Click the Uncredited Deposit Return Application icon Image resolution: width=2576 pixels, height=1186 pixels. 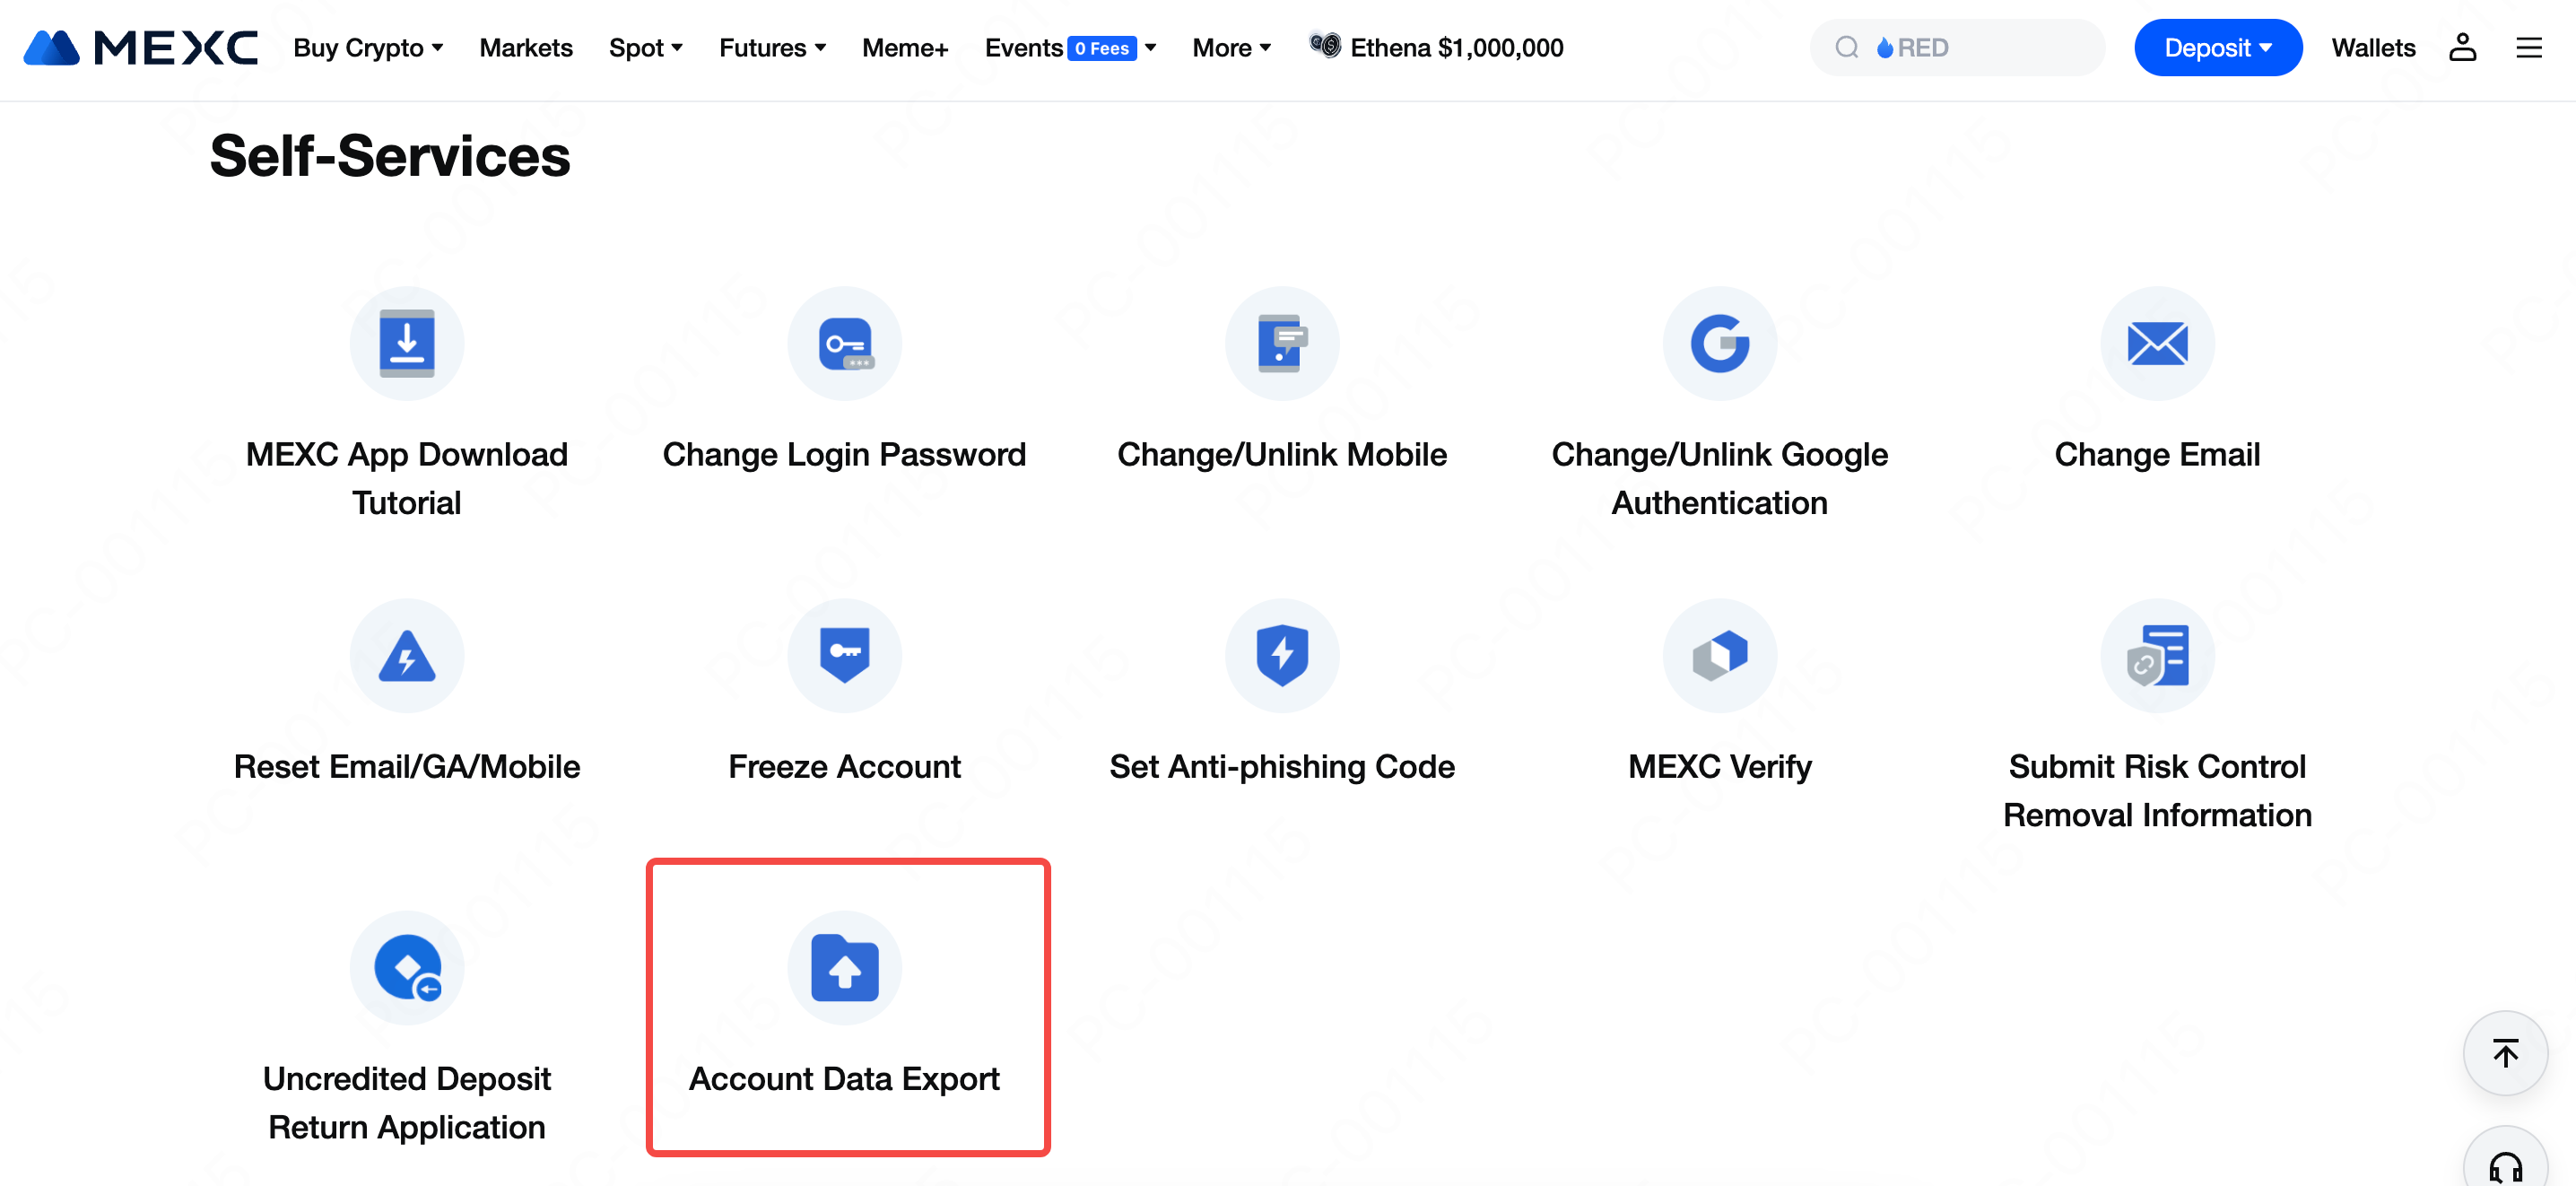click(407, 968)
